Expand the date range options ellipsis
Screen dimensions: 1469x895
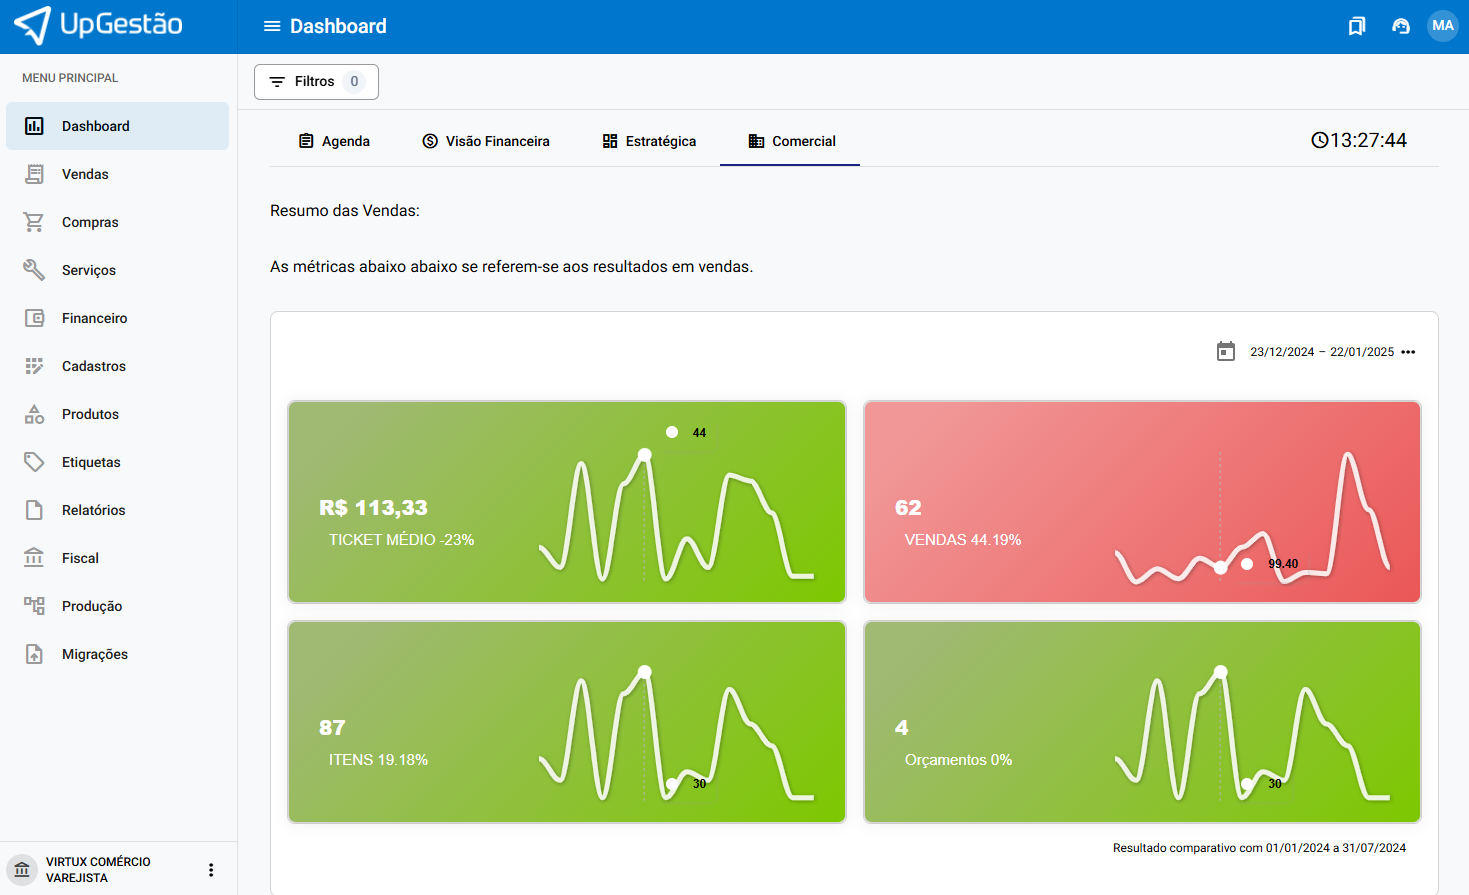[1408, 352]
